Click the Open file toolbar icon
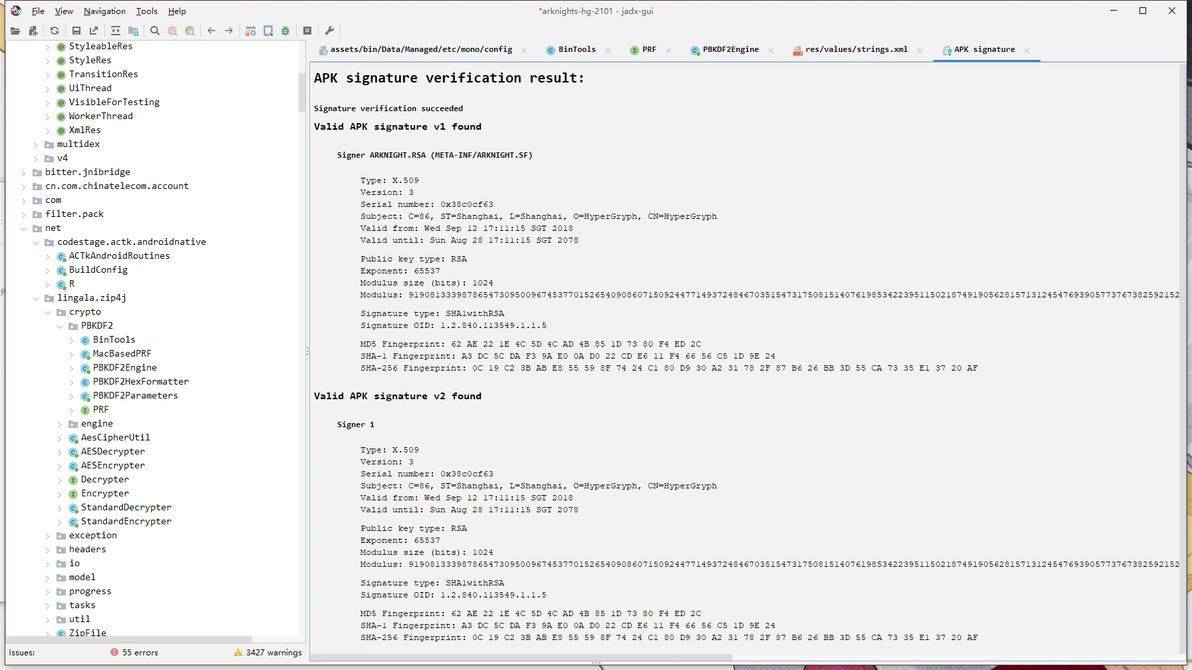 point(15,31)
